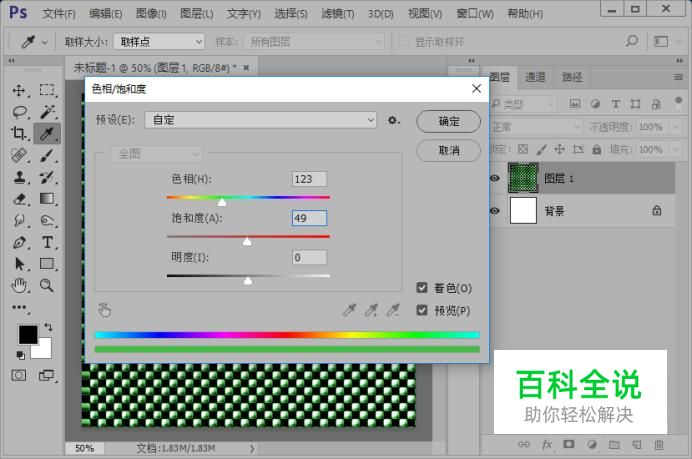
Task: Select the Rectangular Marquee tool
Action: tap(47, 90)
